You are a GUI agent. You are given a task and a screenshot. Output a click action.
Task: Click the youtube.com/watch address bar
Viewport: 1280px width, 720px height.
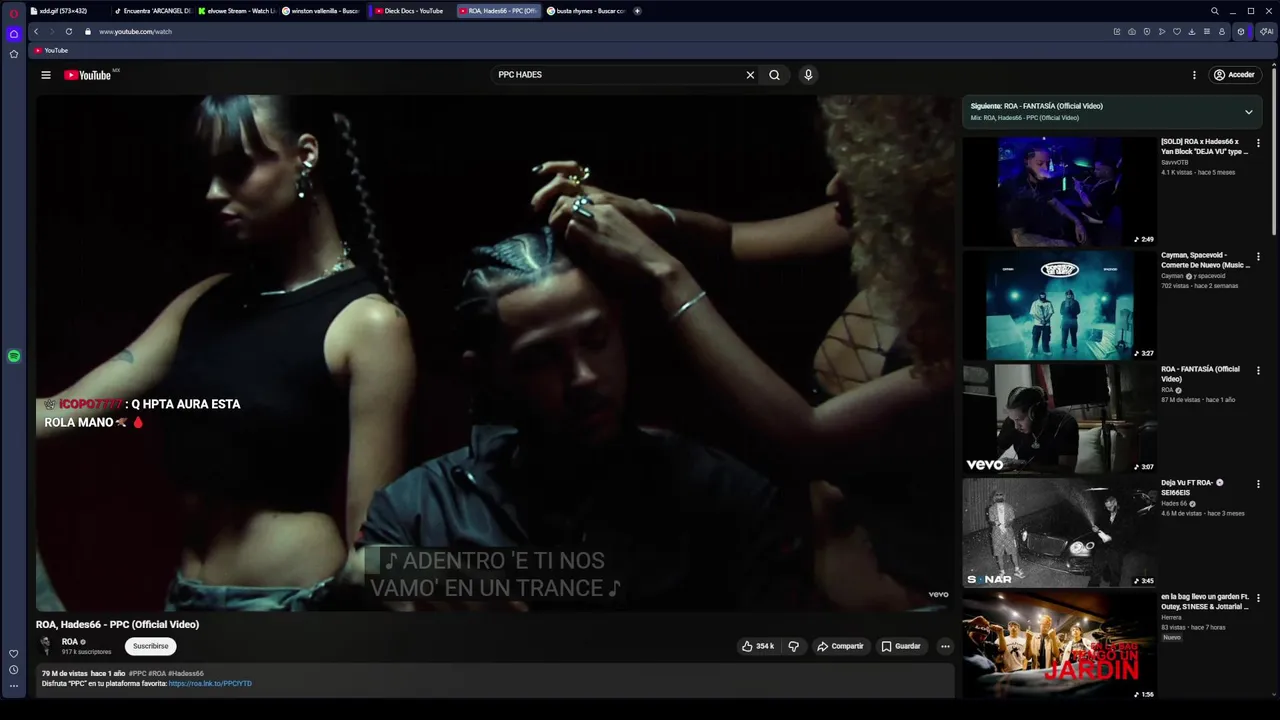[135, 32]
